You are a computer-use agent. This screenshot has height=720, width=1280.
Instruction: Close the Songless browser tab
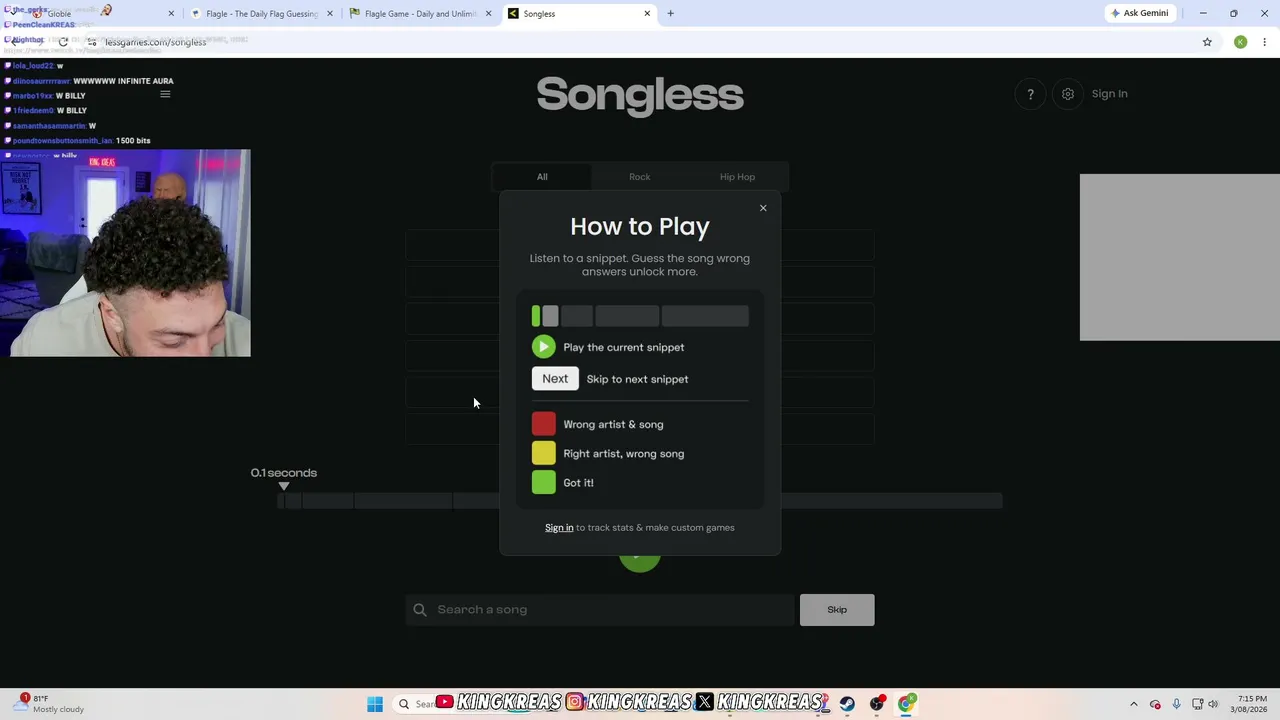coord(647,14)
